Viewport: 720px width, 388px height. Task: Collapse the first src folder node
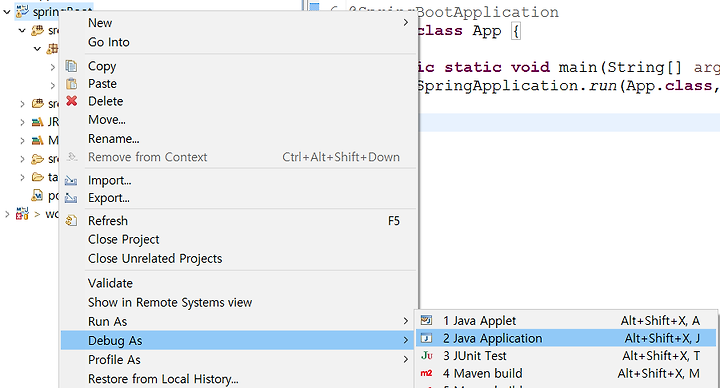(x=22, y=30)
